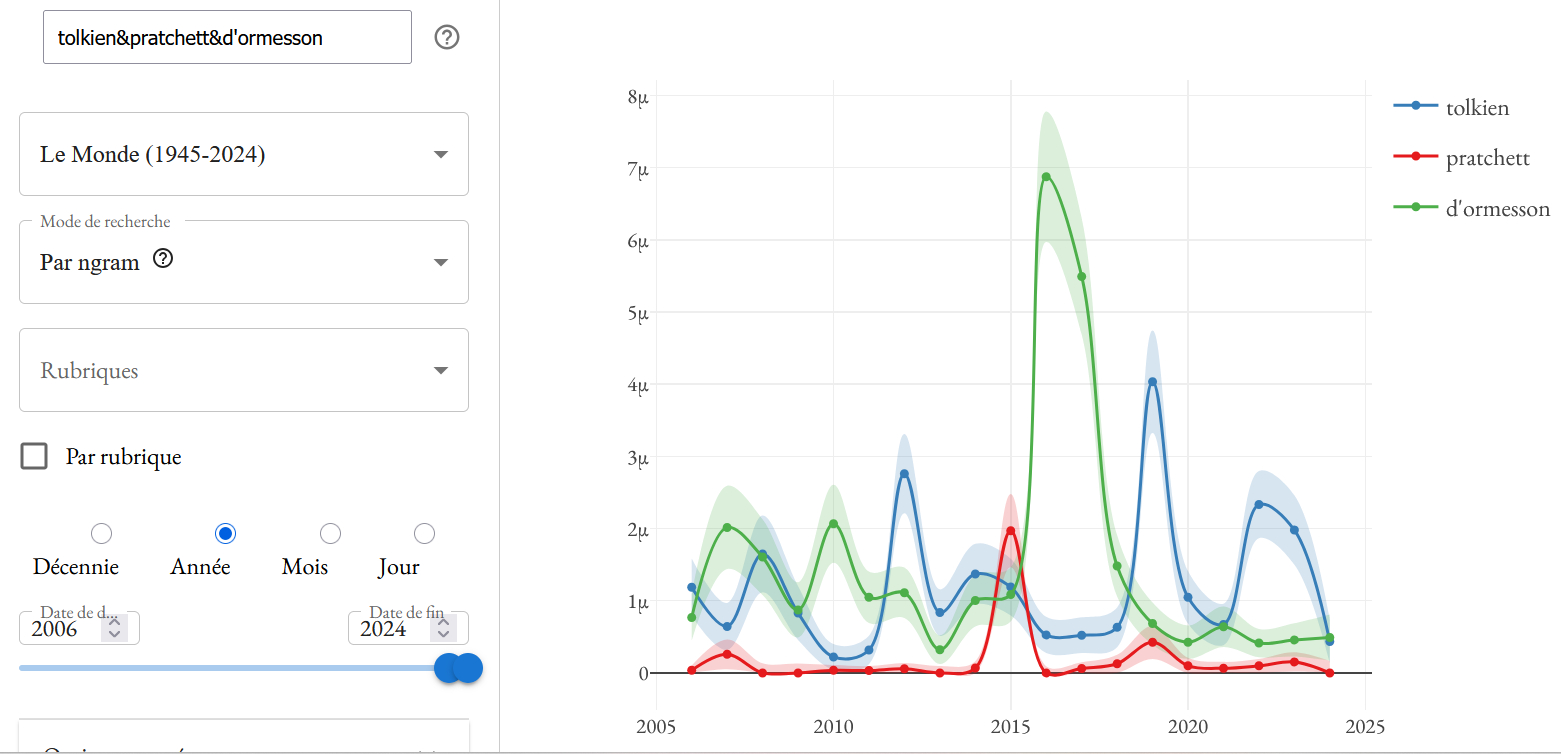This screenshot has height=754, width=1561.
Task: Choose the "Jour" radio button
Action: click(424, 534)
